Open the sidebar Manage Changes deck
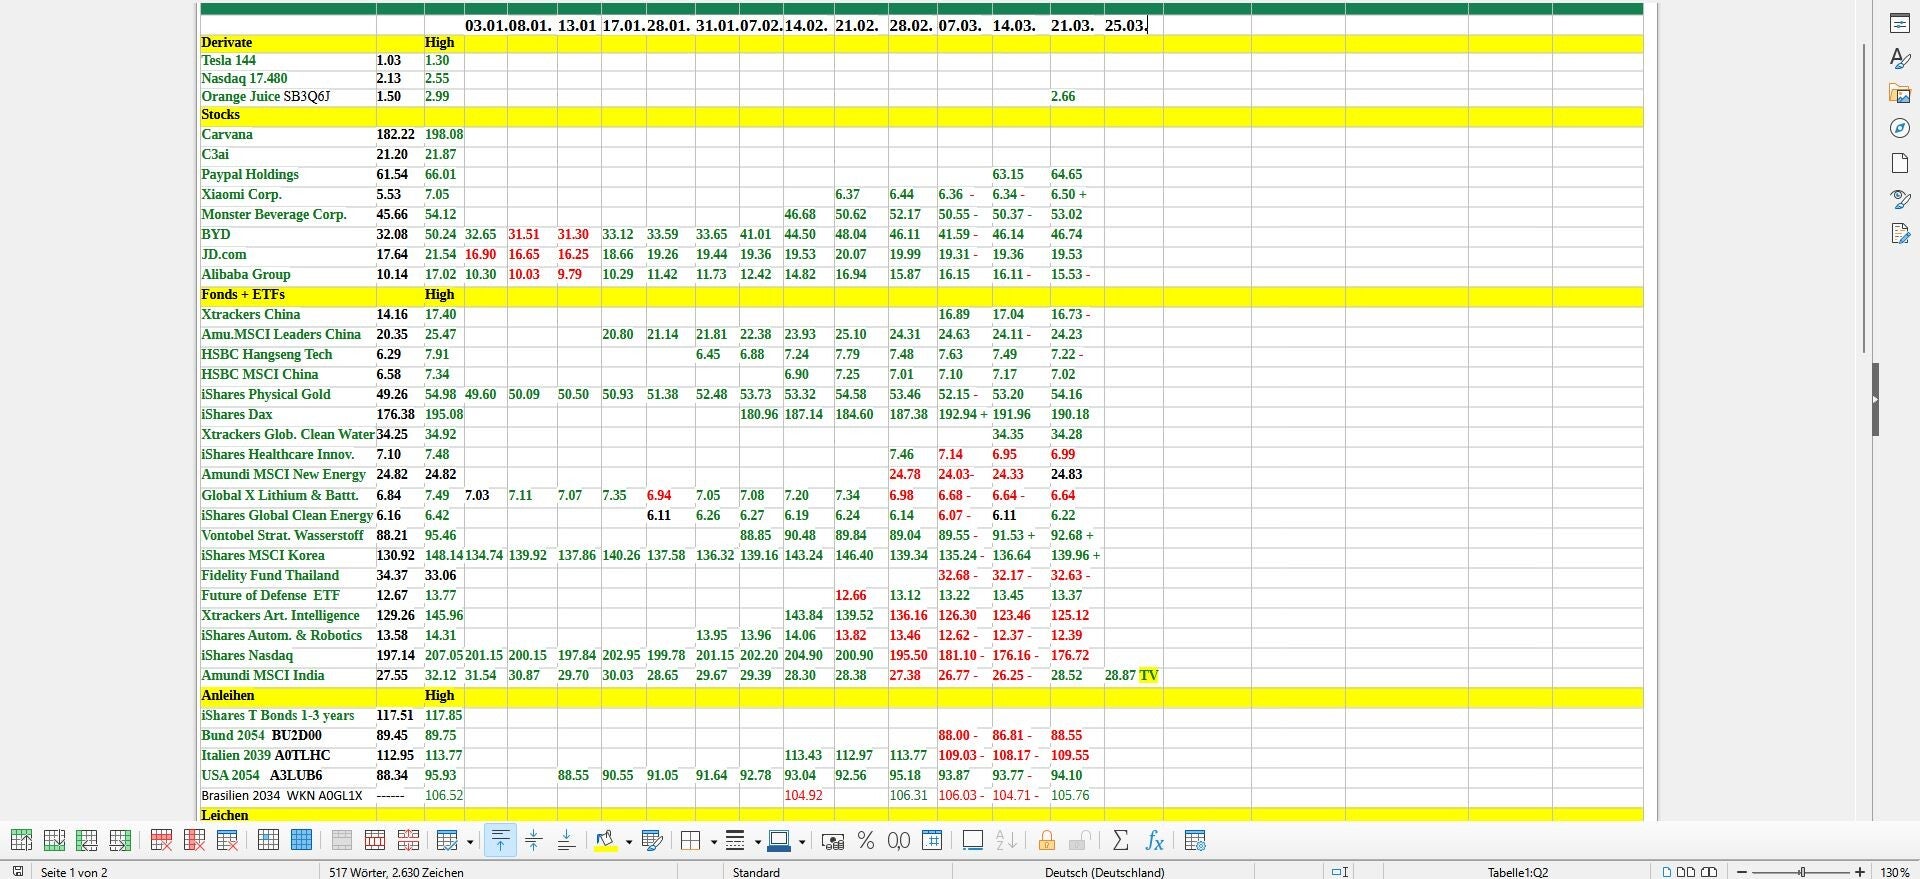Image resolution: width=1920 pixels, height=879 pixels. tap(1900, 233)
